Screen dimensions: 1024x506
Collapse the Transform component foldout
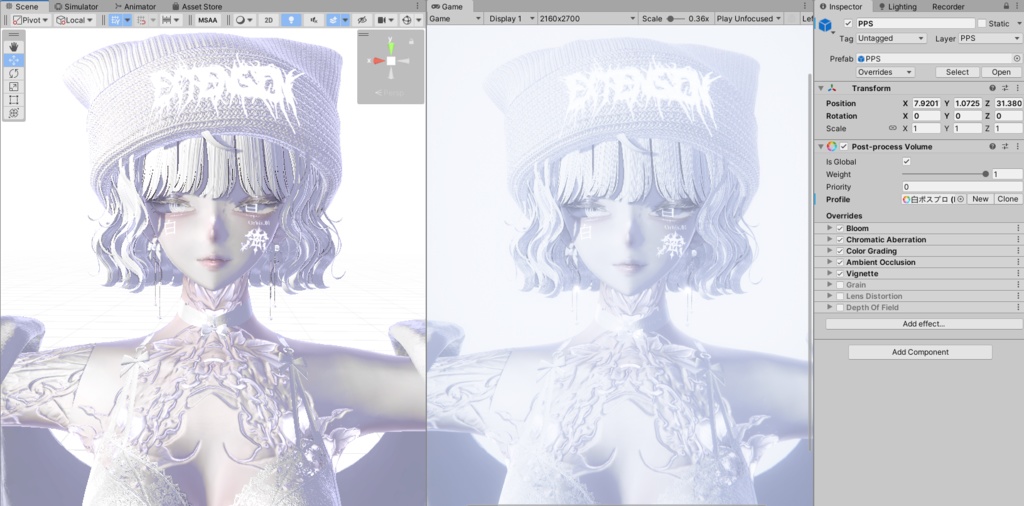pyautogui.click(x=821, y=88)
